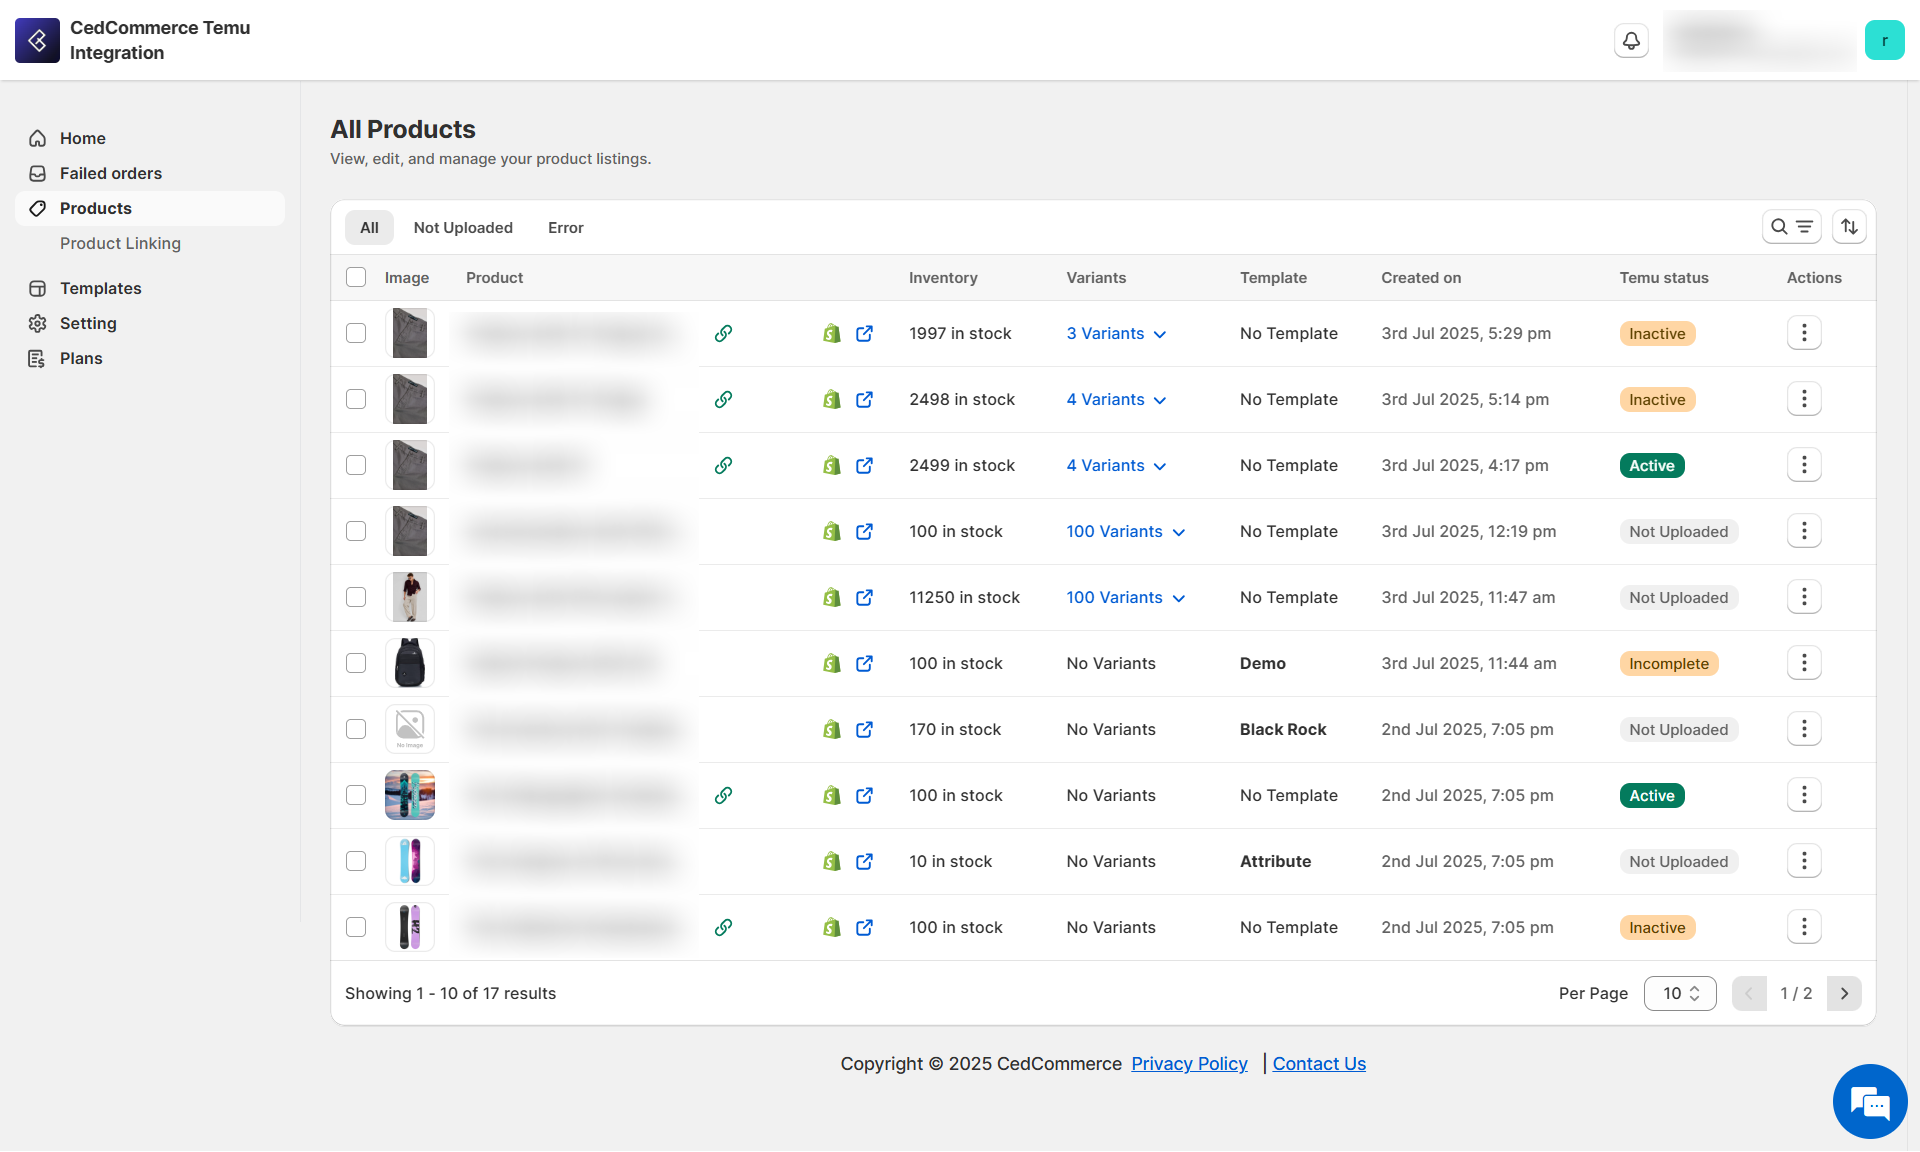Click the Showing 1 - 10 of 17 results text
Image resolution: width=1920 pixels, height=1152 pixels.
[450, 993]
